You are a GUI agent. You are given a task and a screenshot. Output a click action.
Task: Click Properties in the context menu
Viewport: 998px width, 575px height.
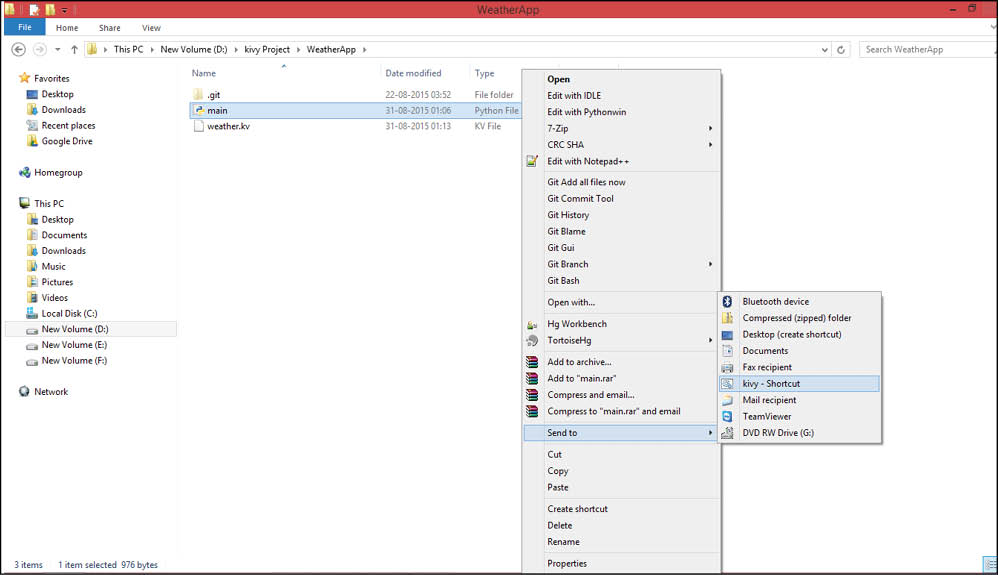pos(567,563)
